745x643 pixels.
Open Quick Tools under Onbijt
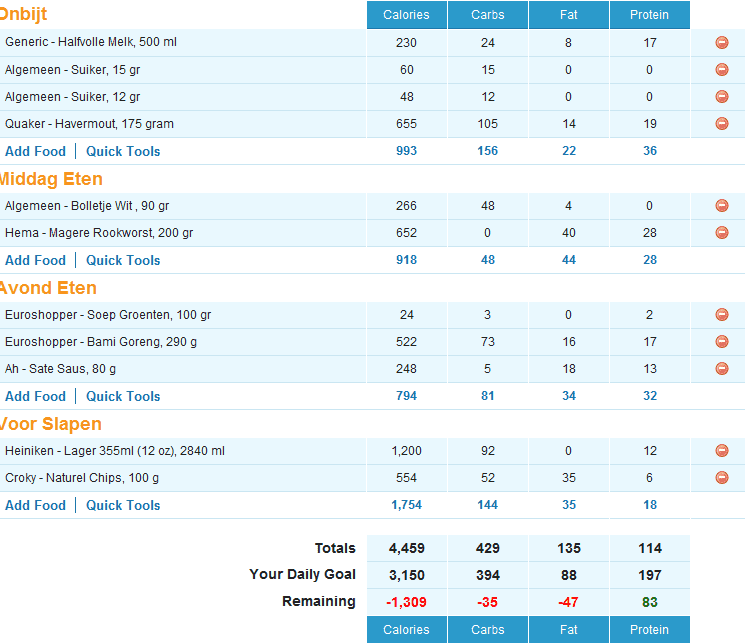pyautogui.click(x=123, y=152)
